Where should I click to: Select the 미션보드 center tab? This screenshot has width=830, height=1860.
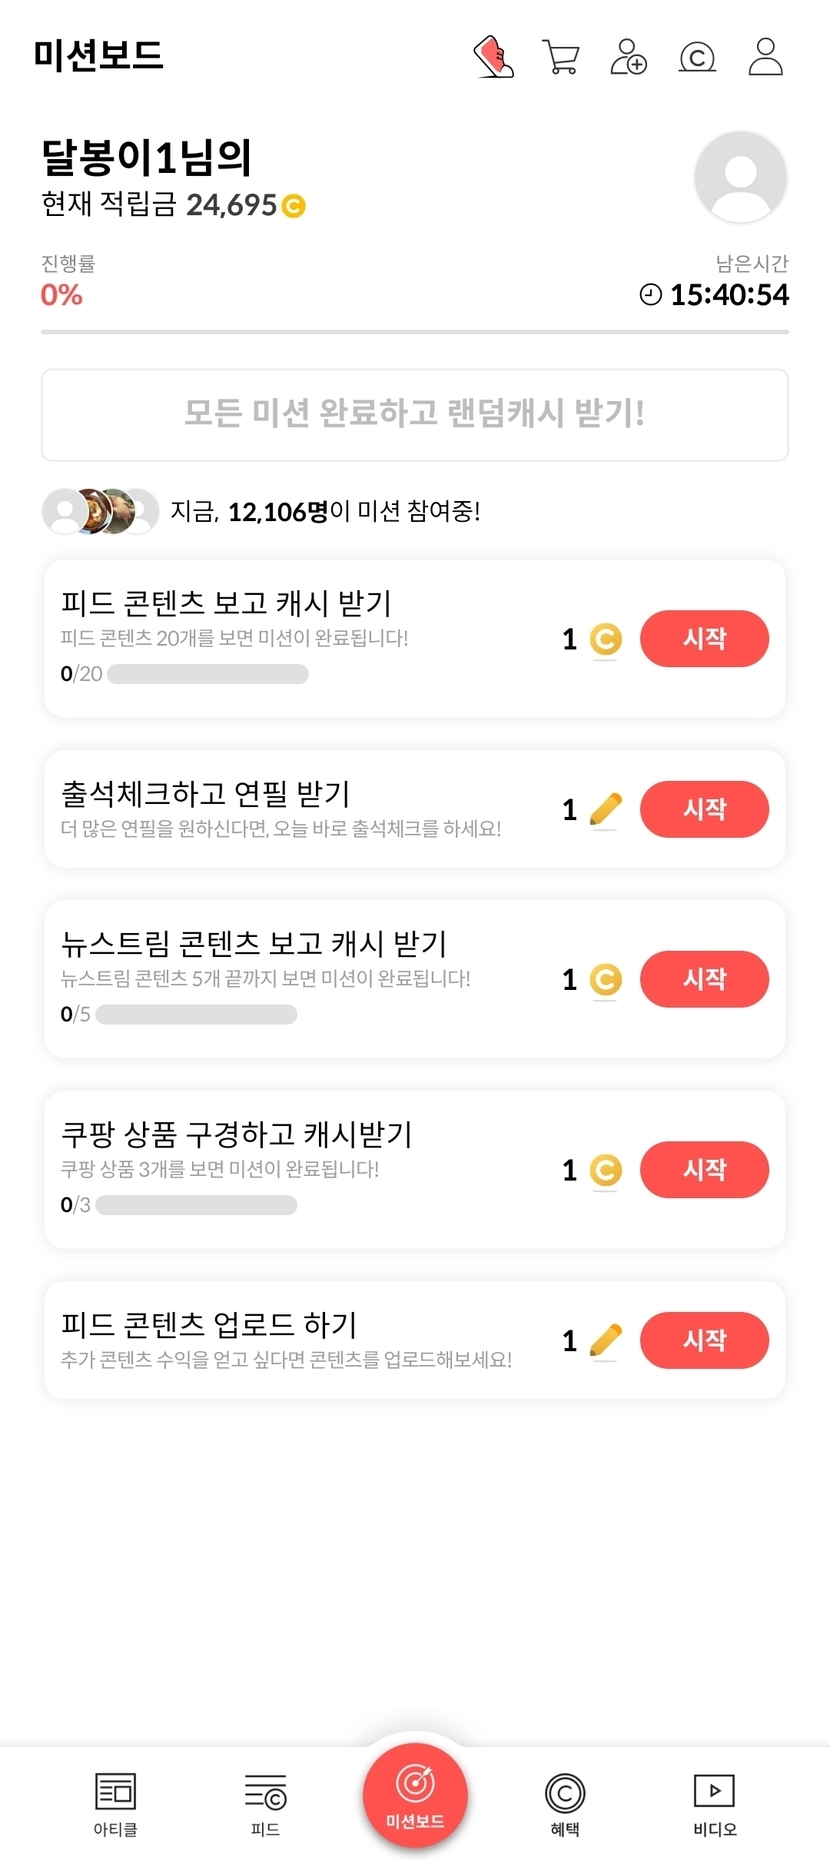[415, 1795]
